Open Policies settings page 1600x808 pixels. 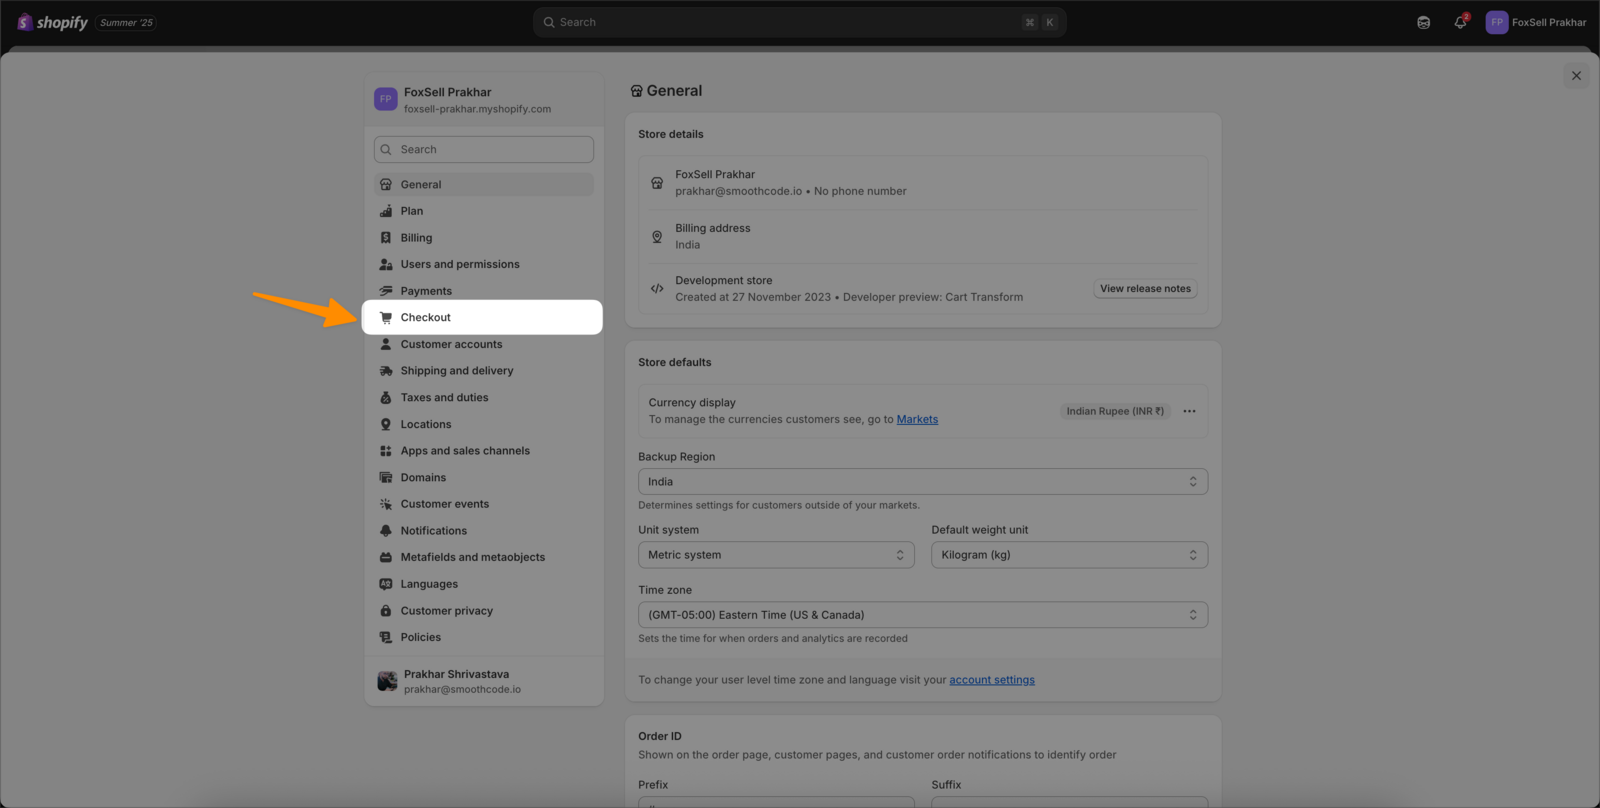(x=484, y=637)
